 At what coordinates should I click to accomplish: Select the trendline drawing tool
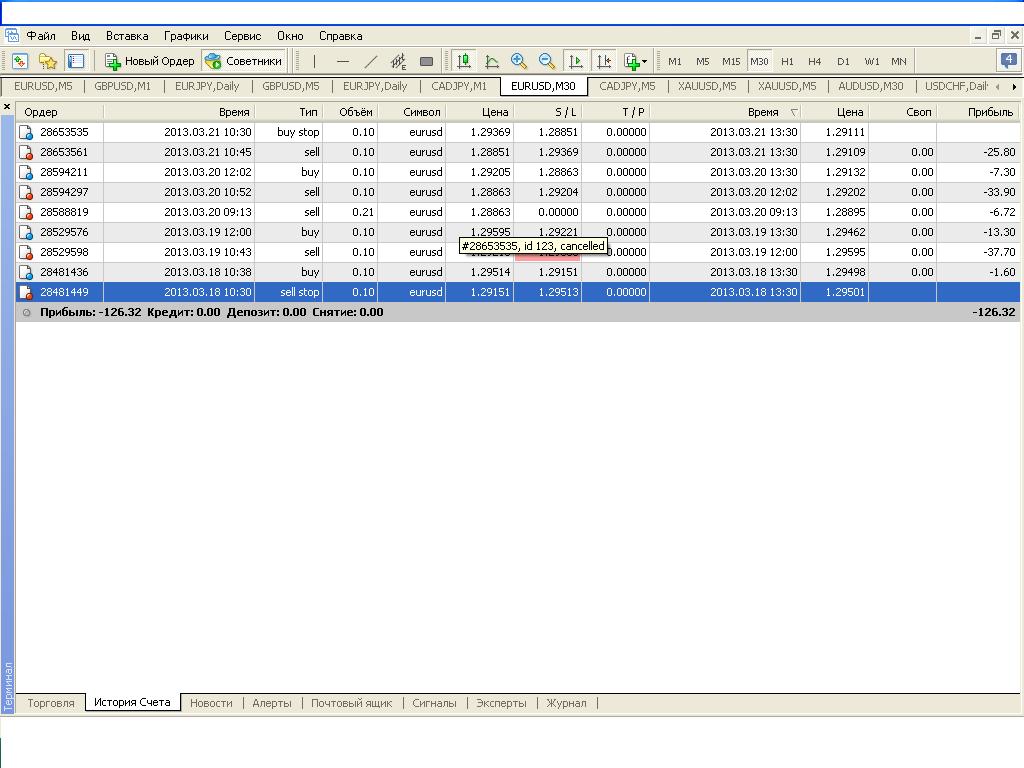tap(370, 61)
